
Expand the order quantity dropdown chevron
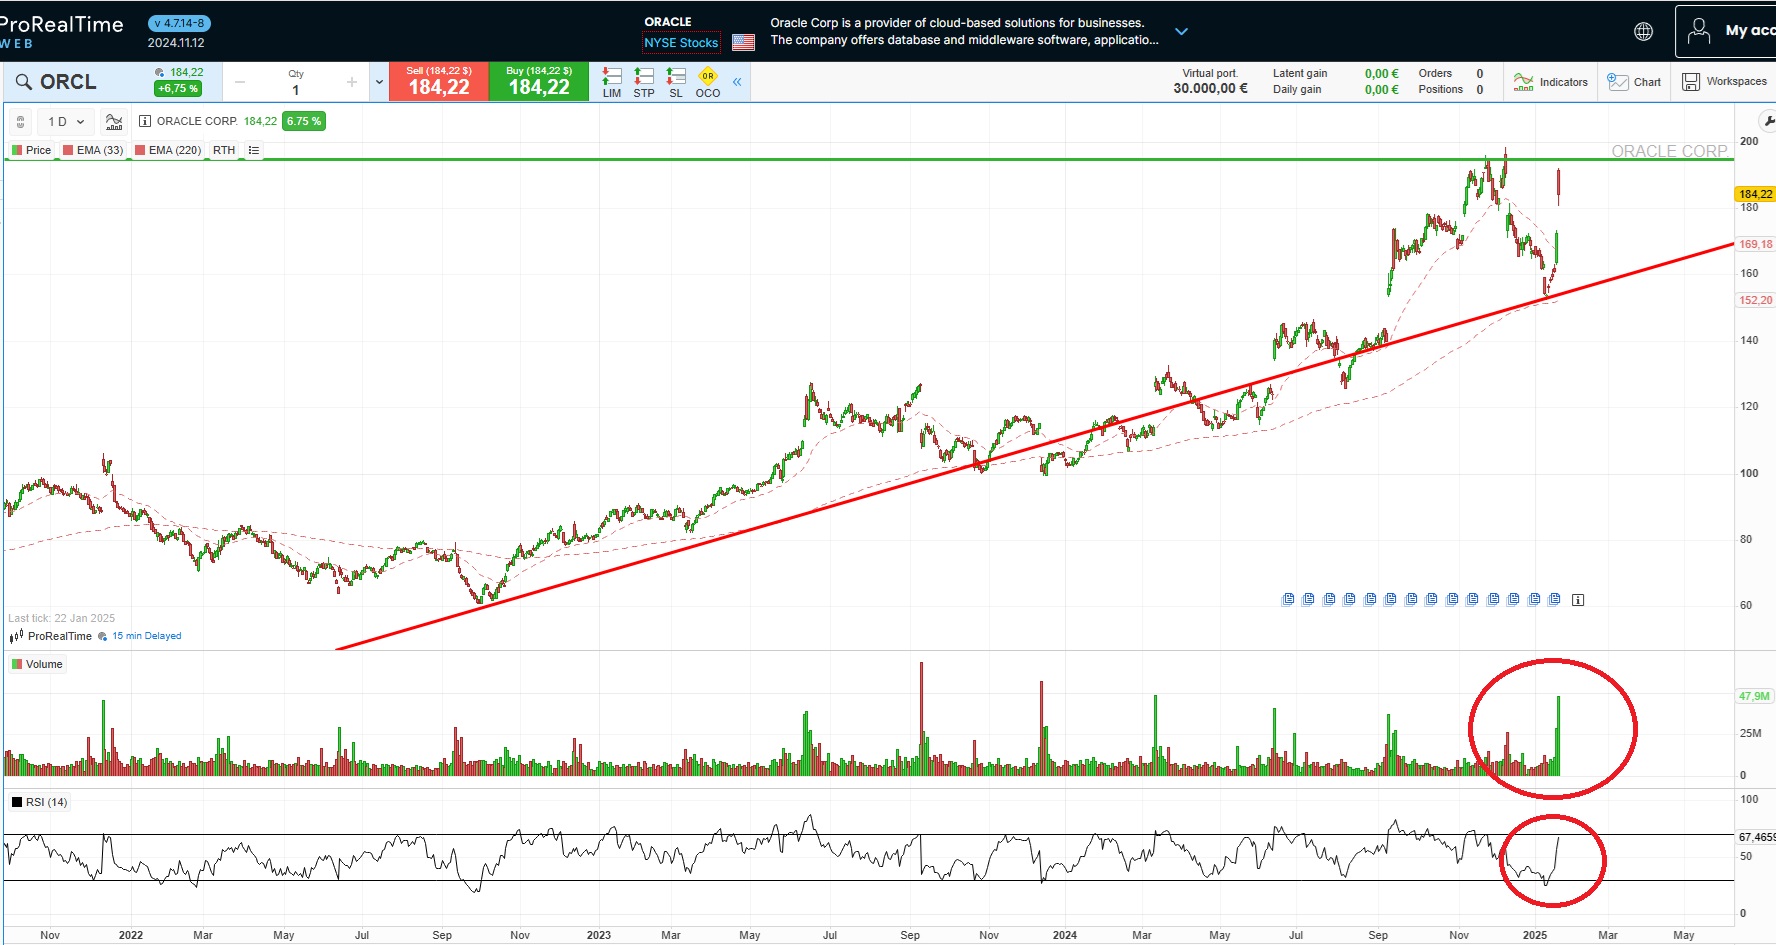pyautogui.click(x=378, y=81)
